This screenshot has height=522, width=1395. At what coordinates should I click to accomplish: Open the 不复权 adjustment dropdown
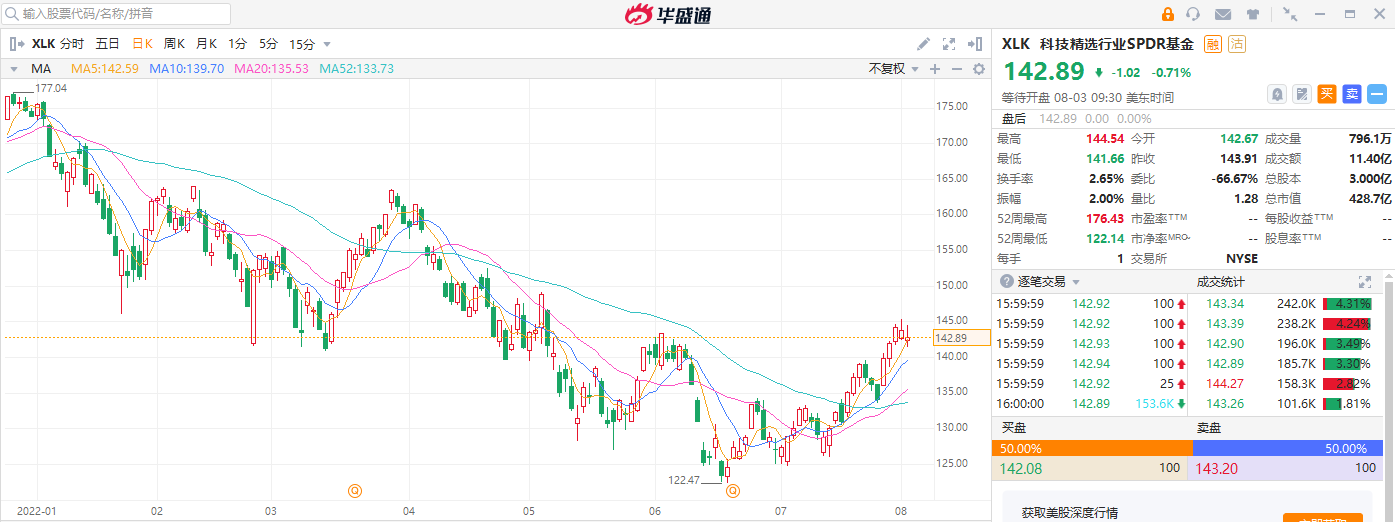click(x=892, y=69)
